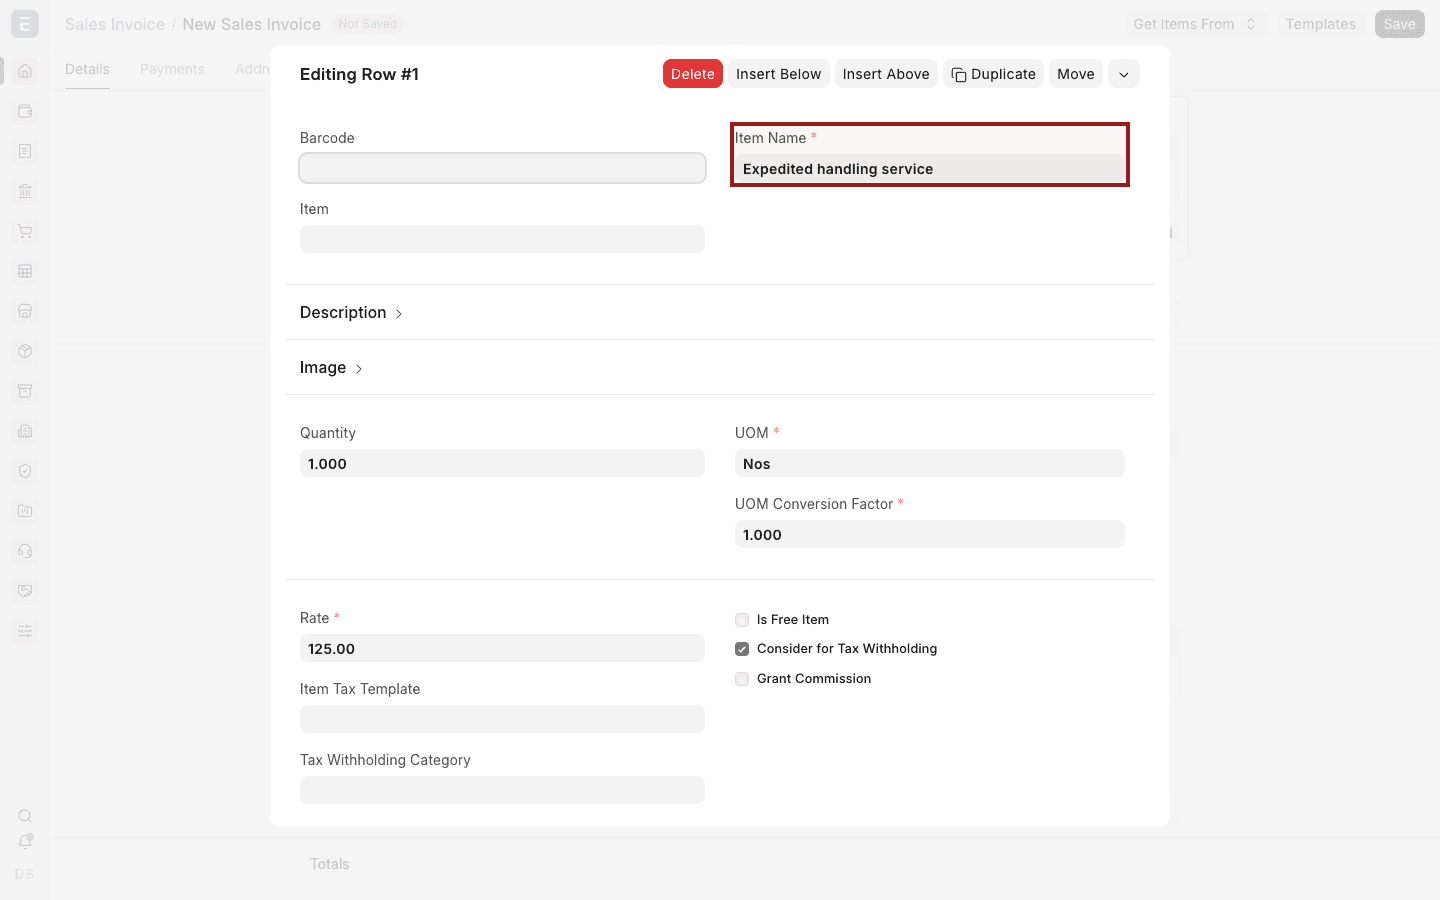This screenshot has width=1440, height=900.
Task: Save the sales invoice
Action: (x=1400, y=24)
